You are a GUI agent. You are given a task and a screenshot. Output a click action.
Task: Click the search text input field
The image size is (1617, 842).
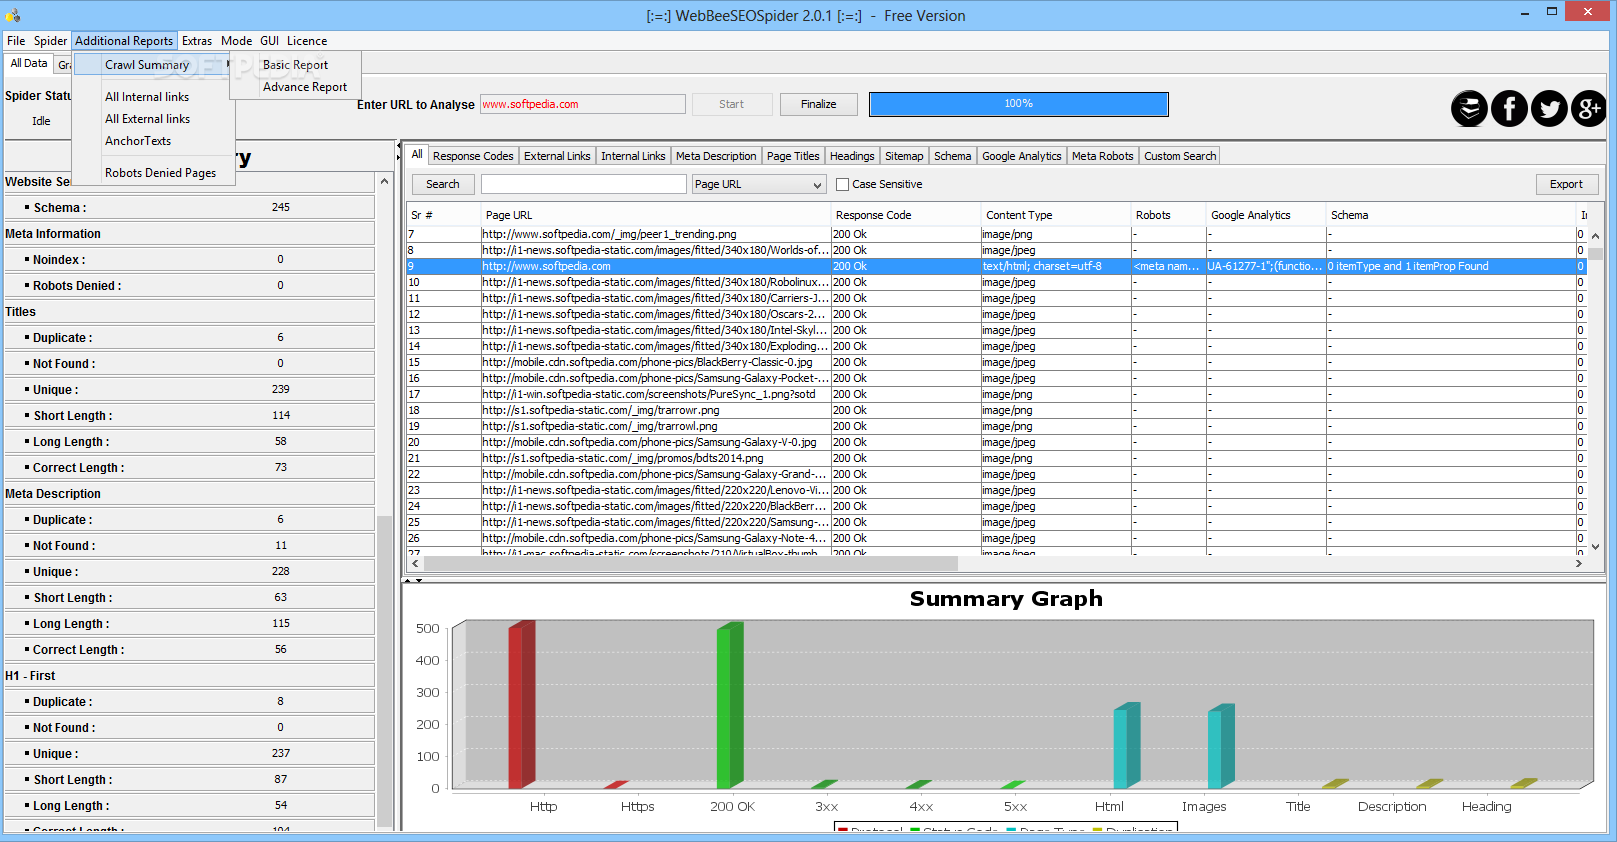click(584, 184)
